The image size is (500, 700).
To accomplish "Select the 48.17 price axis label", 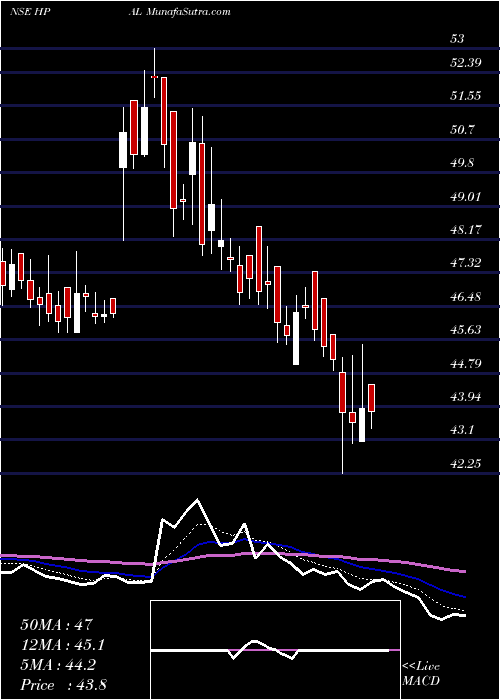I will point(465,229).
